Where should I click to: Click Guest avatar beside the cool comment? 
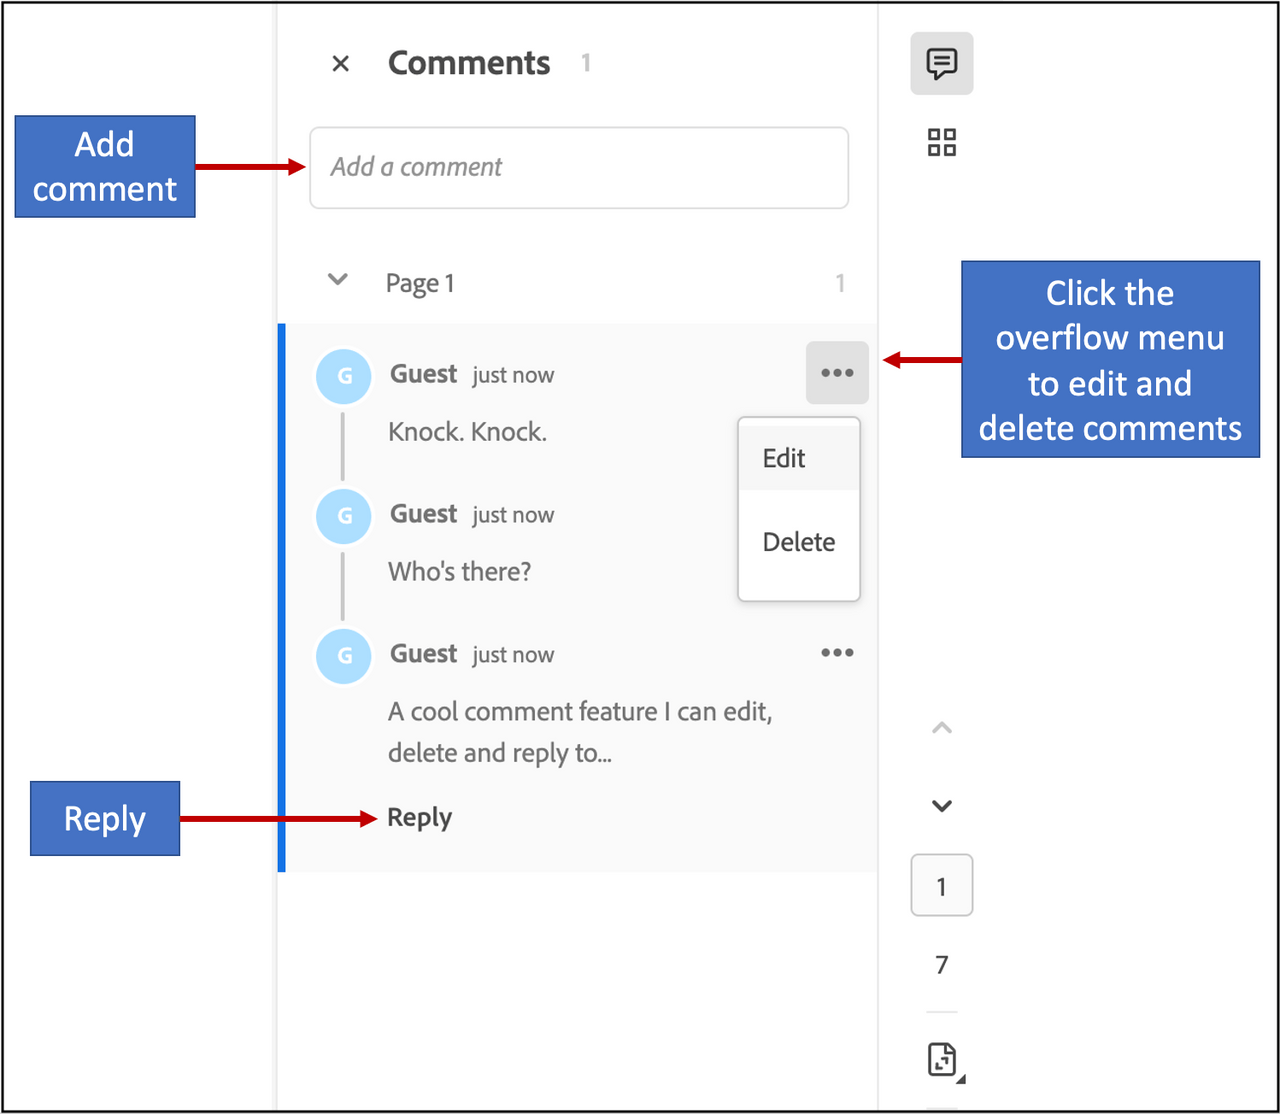tap(344, 656)
